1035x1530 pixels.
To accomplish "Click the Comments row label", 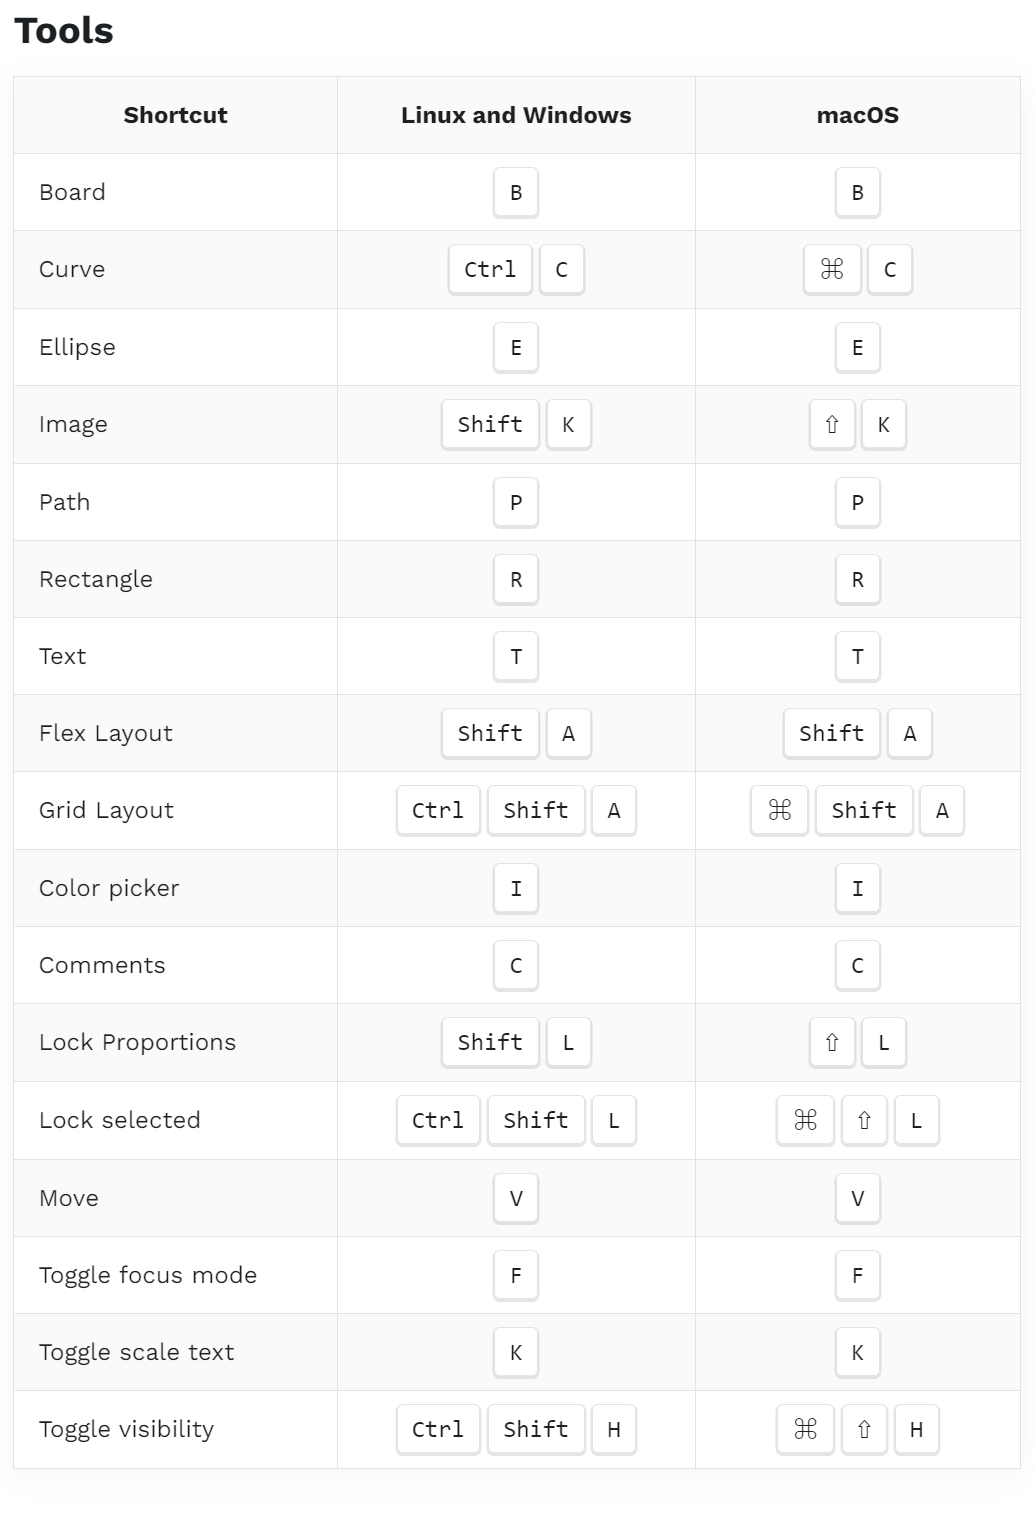I will coord(102,965).
